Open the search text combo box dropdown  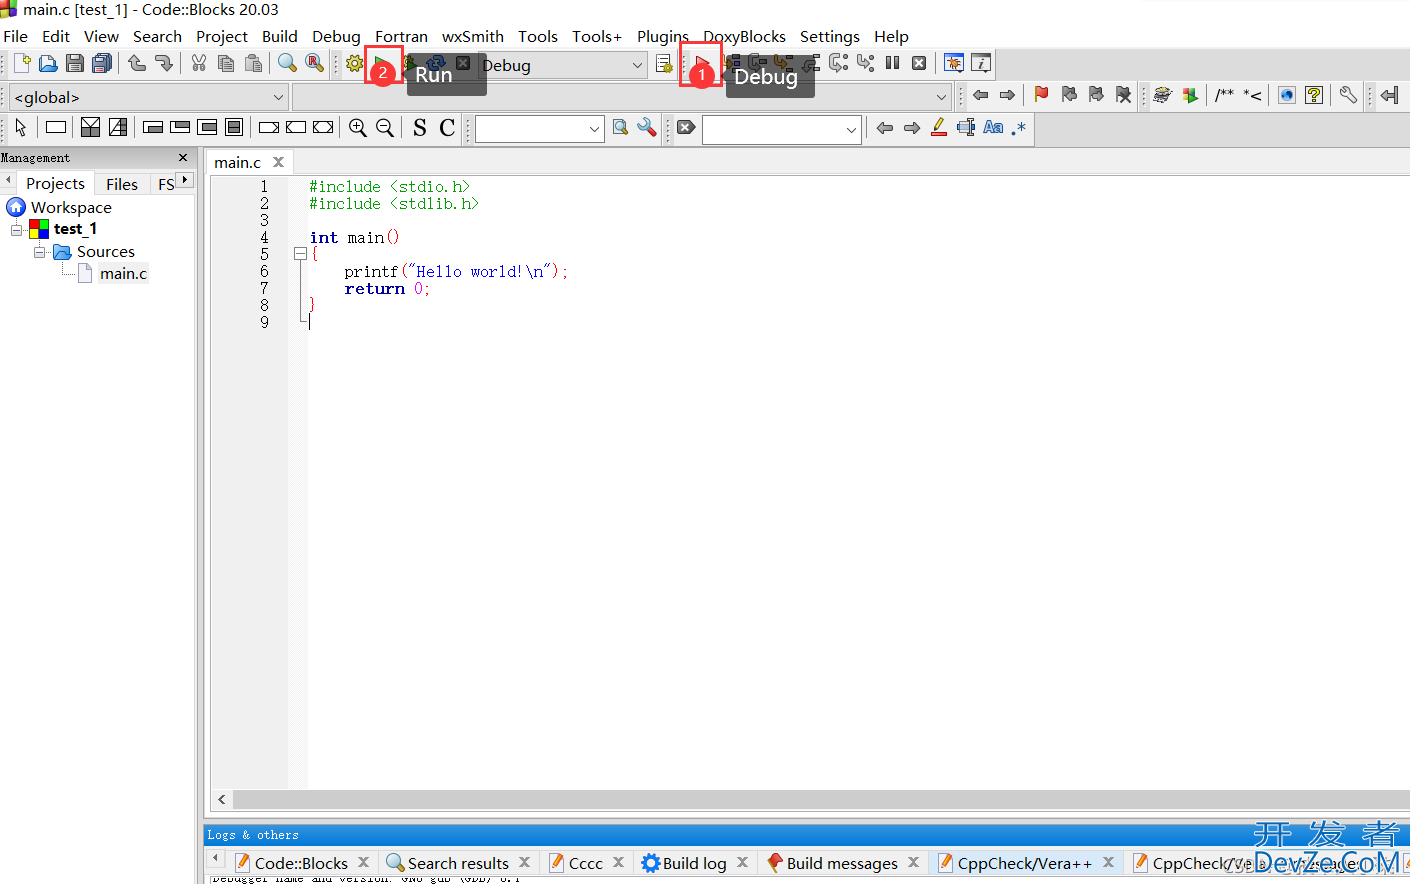[x=594, y=129]
